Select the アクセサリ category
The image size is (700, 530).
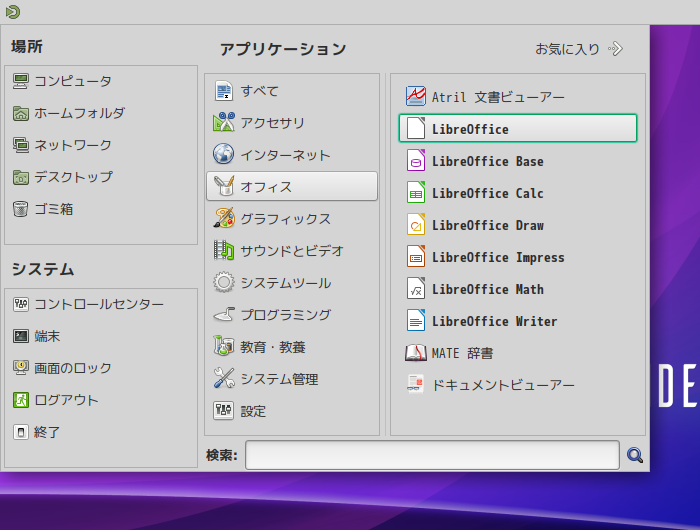pos(292,122)
